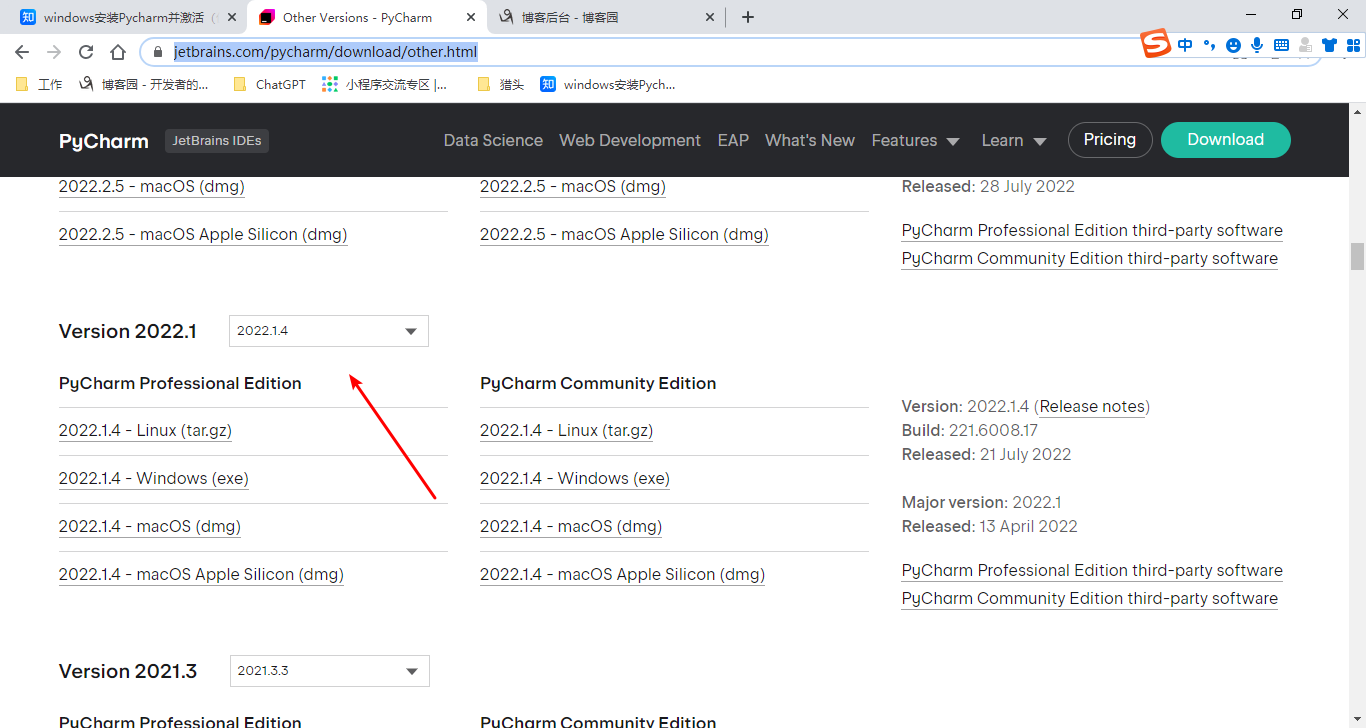The width and height of the screenshot is (1366, 728).
Task: Close the windows安装Pycharm并激活 tab
Action: (x=231, y=17)
